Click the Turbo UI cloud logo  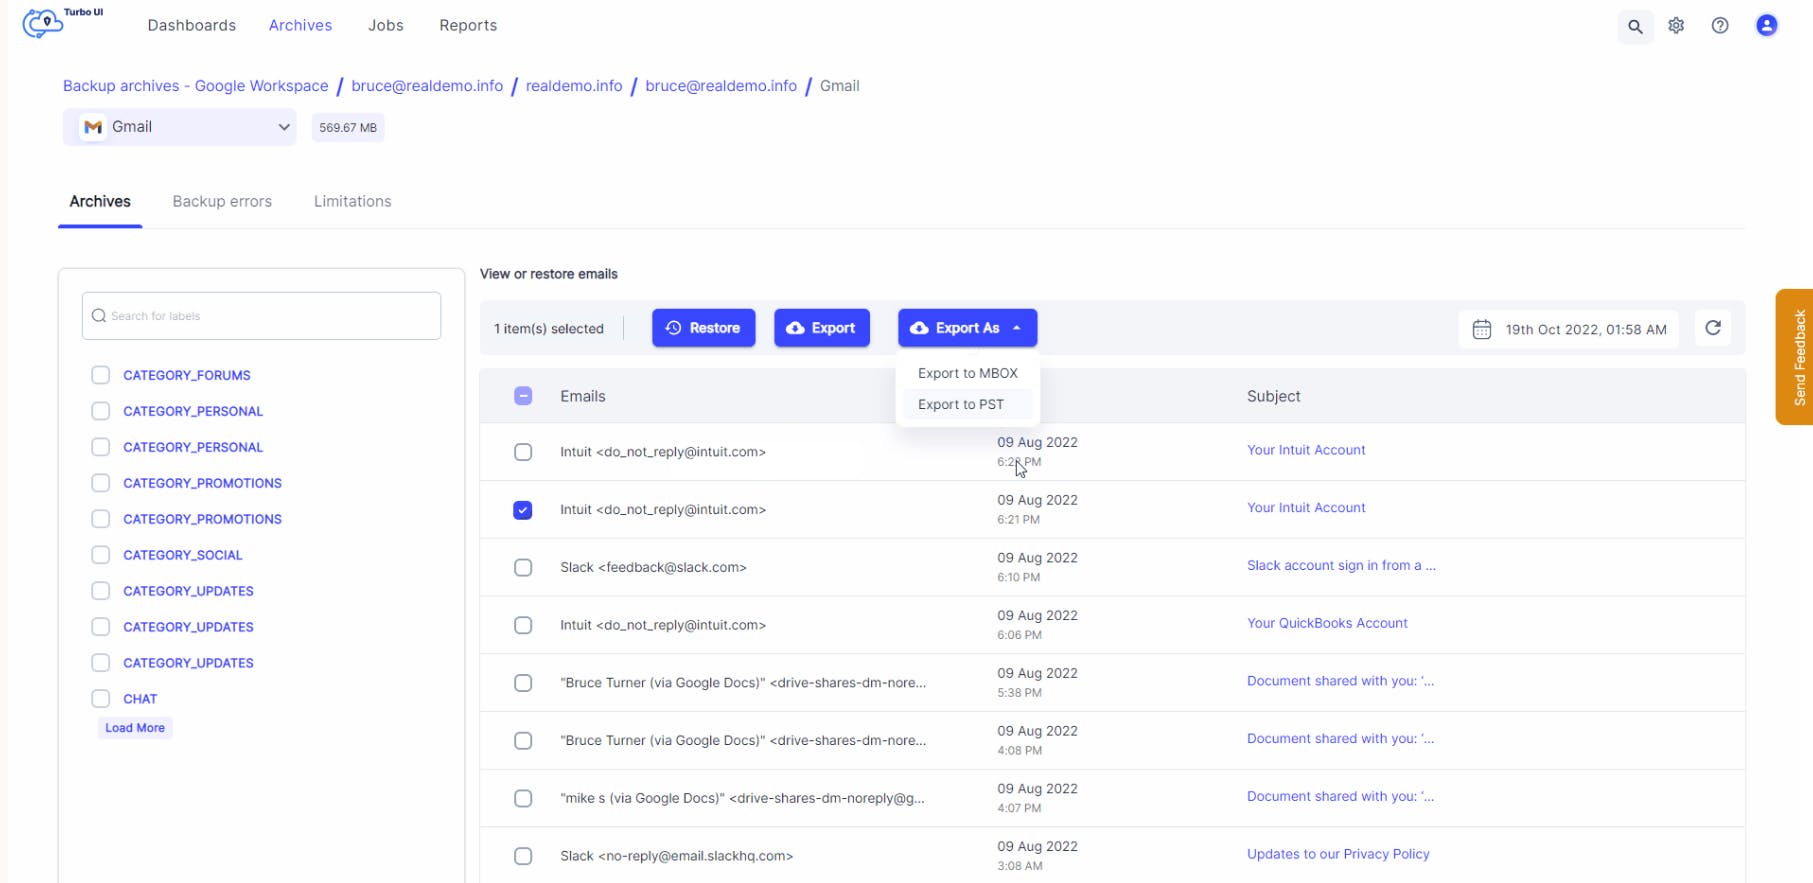click(x=44, y=22)
